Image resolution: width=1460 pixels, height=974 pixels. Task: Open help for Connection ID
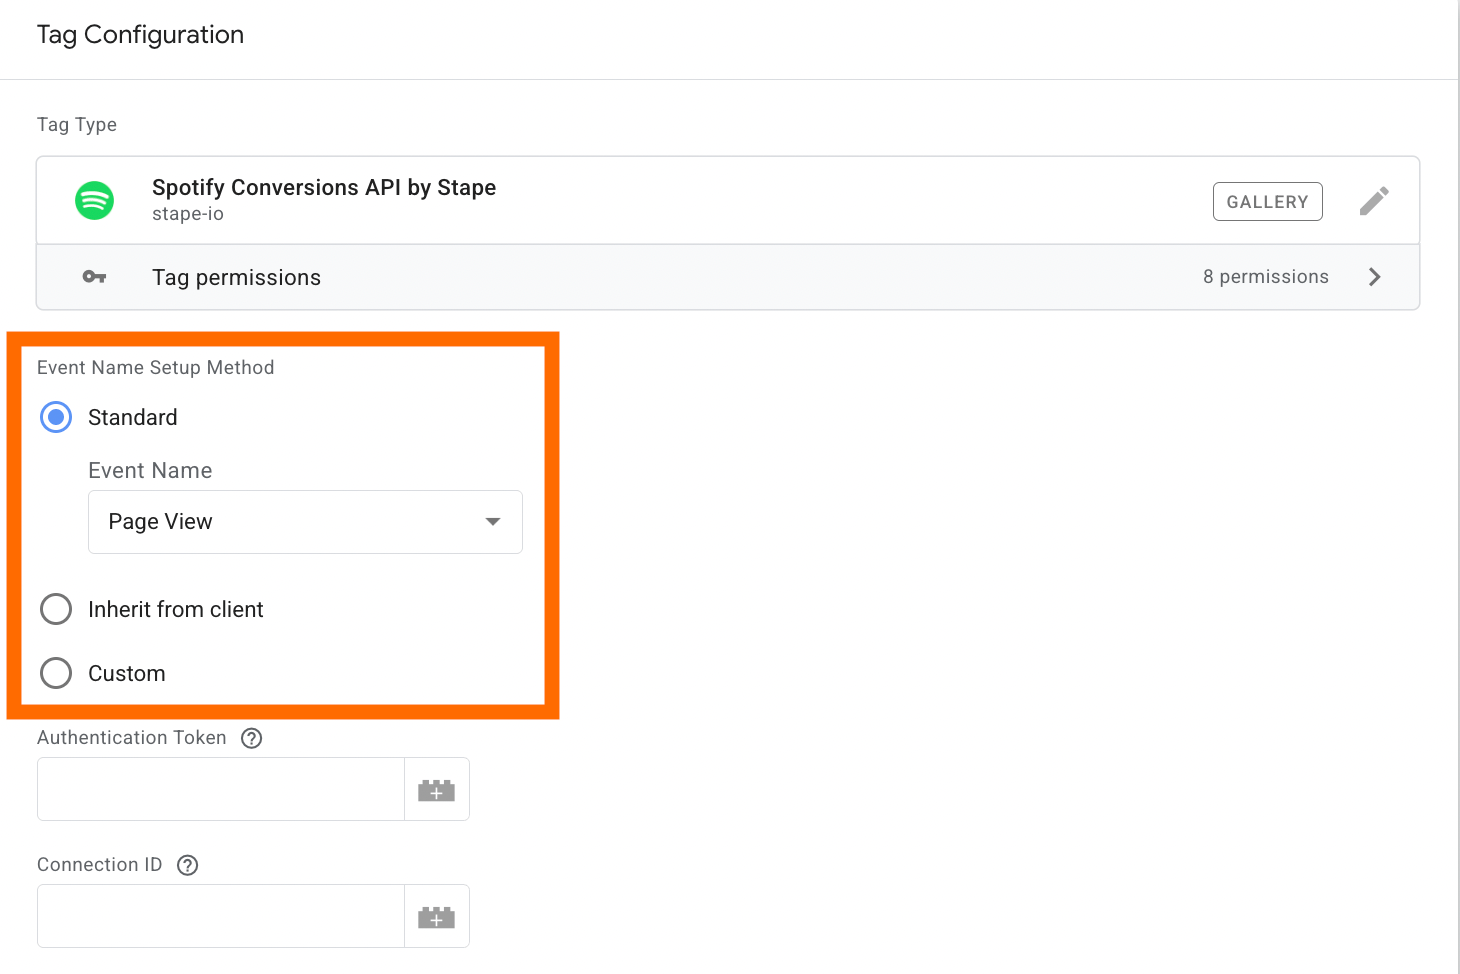(188, 865)
